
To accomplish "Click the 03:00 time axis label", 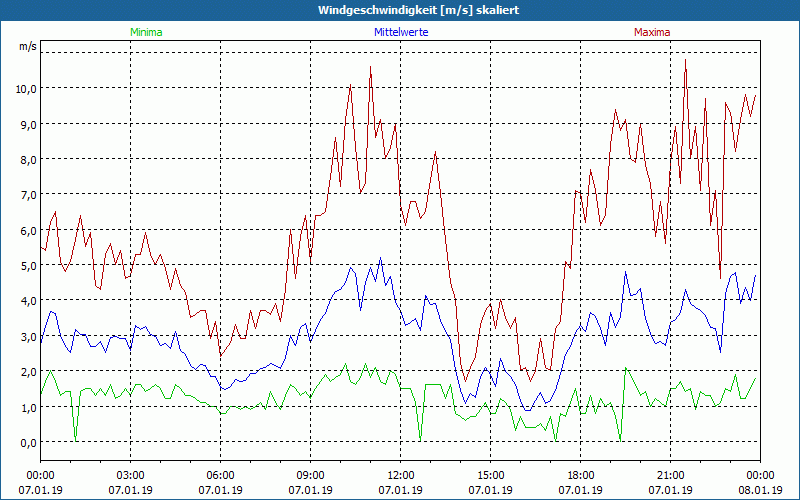I will click(131, 476).
